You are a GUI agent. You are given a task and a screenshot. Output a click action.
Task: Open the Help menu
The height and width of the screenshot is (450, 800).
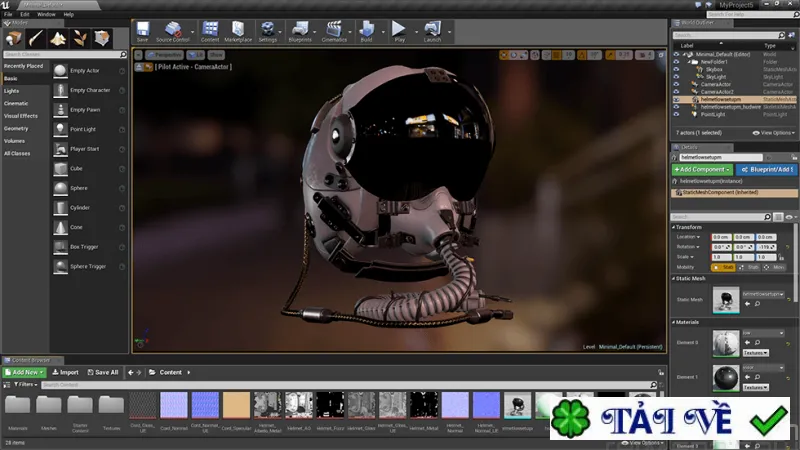point(68,14)
